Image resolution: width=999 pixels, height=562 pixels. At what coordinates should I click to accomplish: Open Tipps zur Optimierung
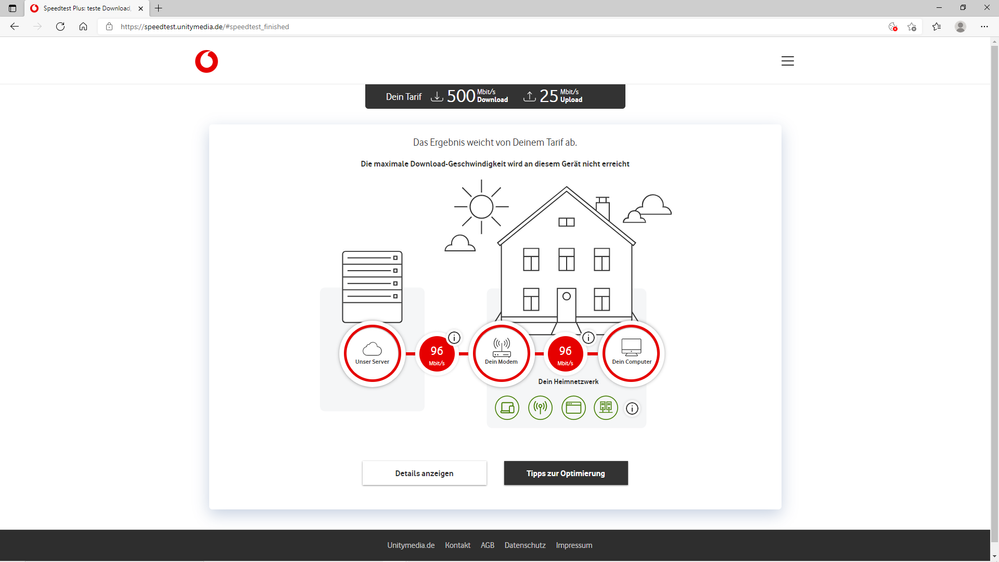(566, 473)
